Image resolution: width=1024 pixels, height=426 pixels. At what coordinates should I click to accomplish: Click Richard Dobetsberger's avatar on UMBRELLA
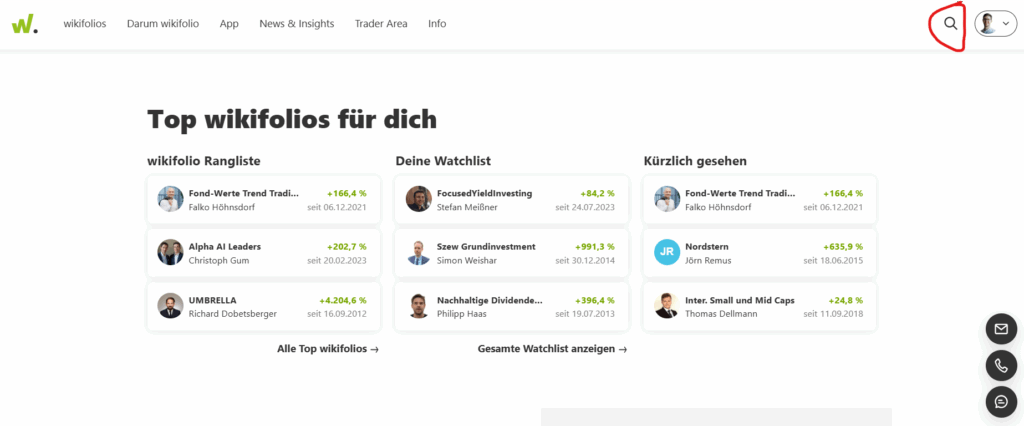[170, 306]
